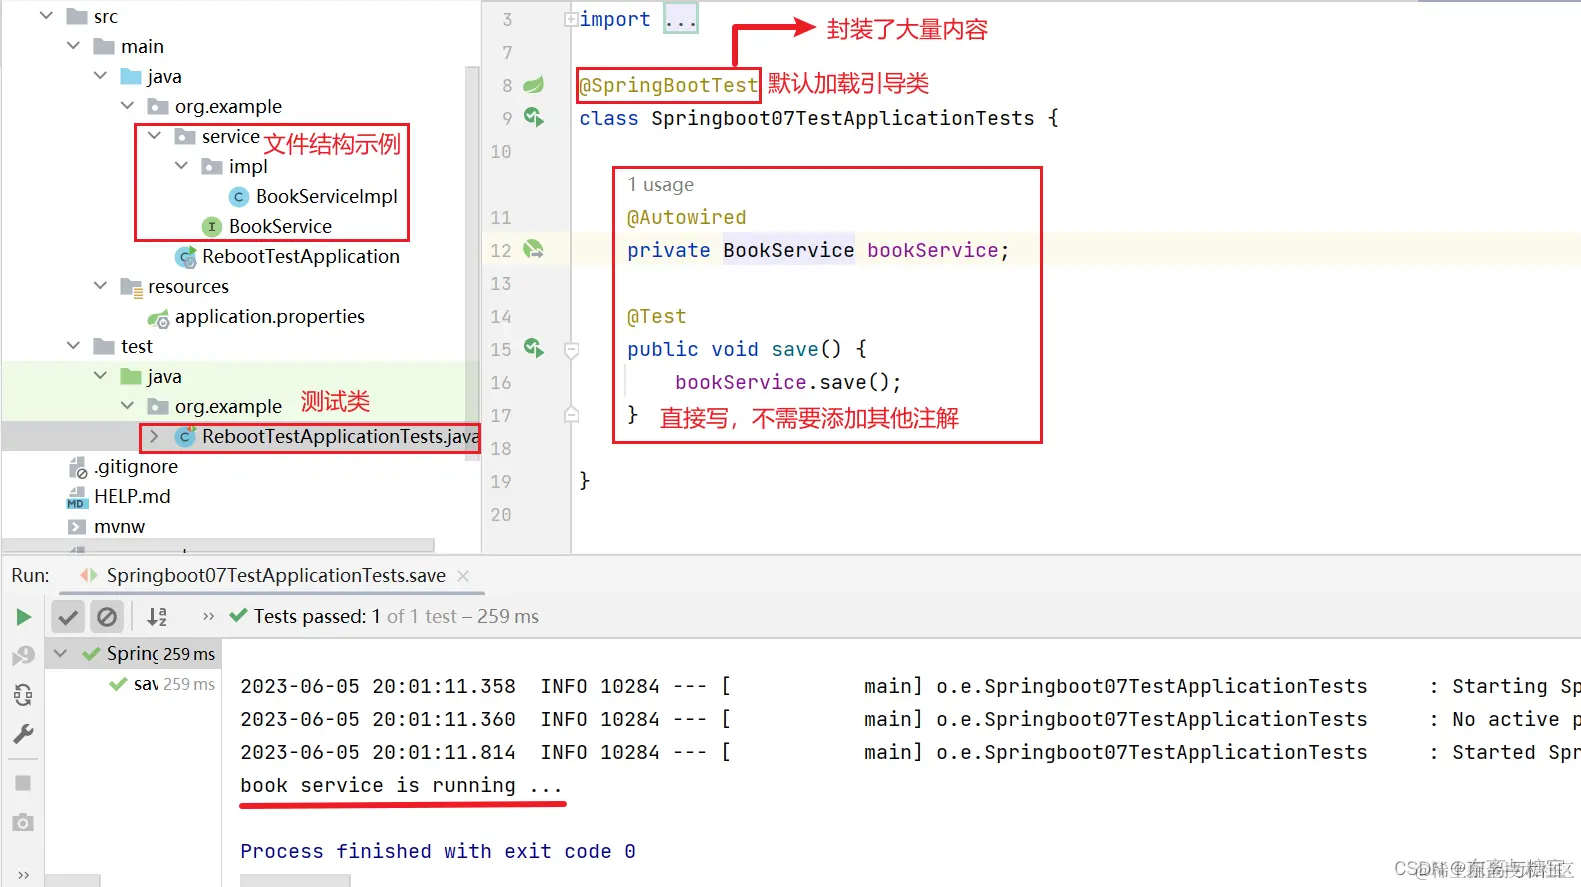The height and width of the screenshot is (887, 1581).
Task: Open HELP.md file
Action: point(132,496)
